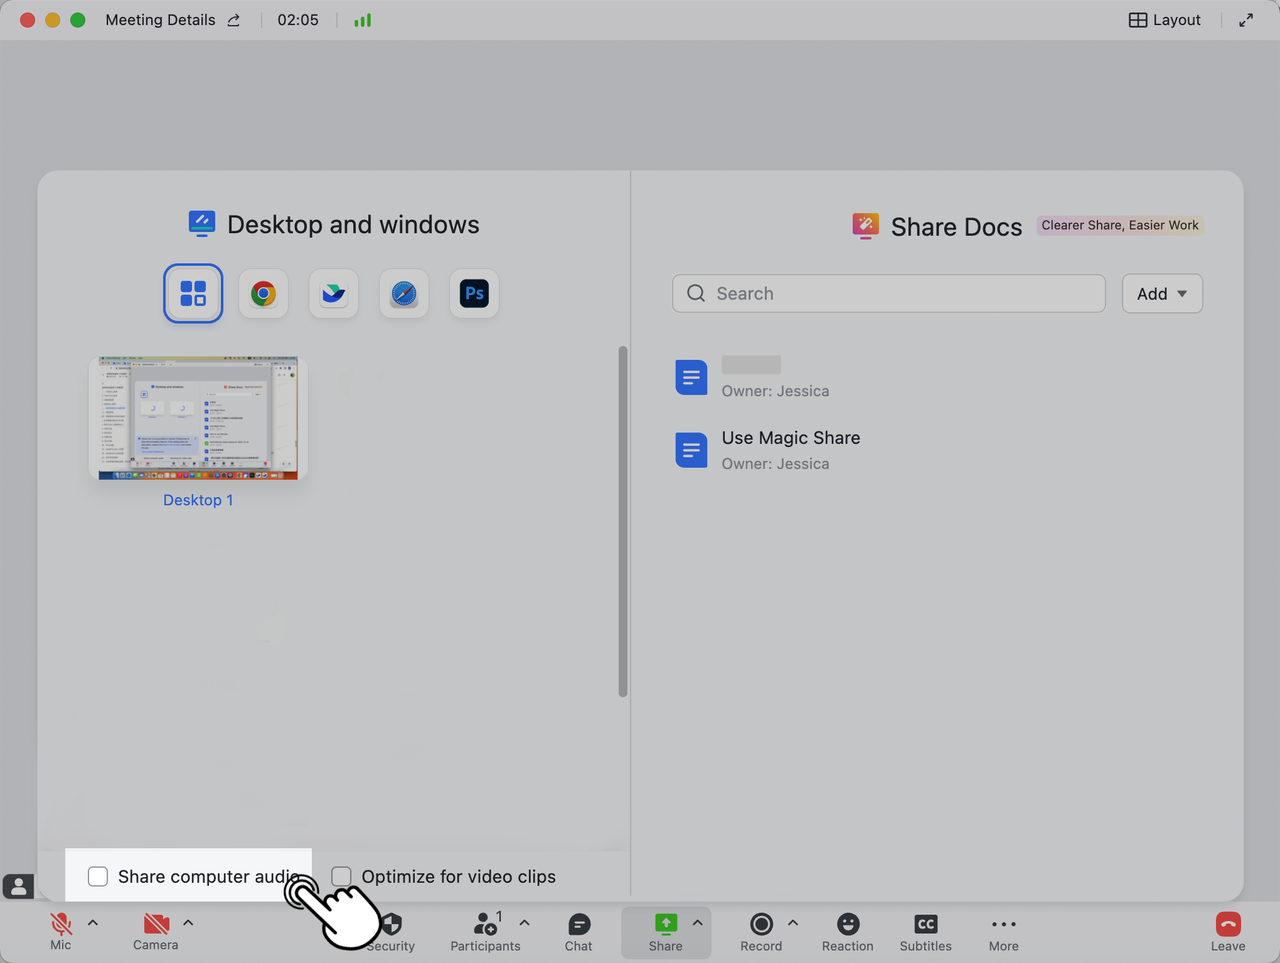This screenshot has width=1280, height=963.
Task: Select the all-windows grid filter
Action: (193, 293)
